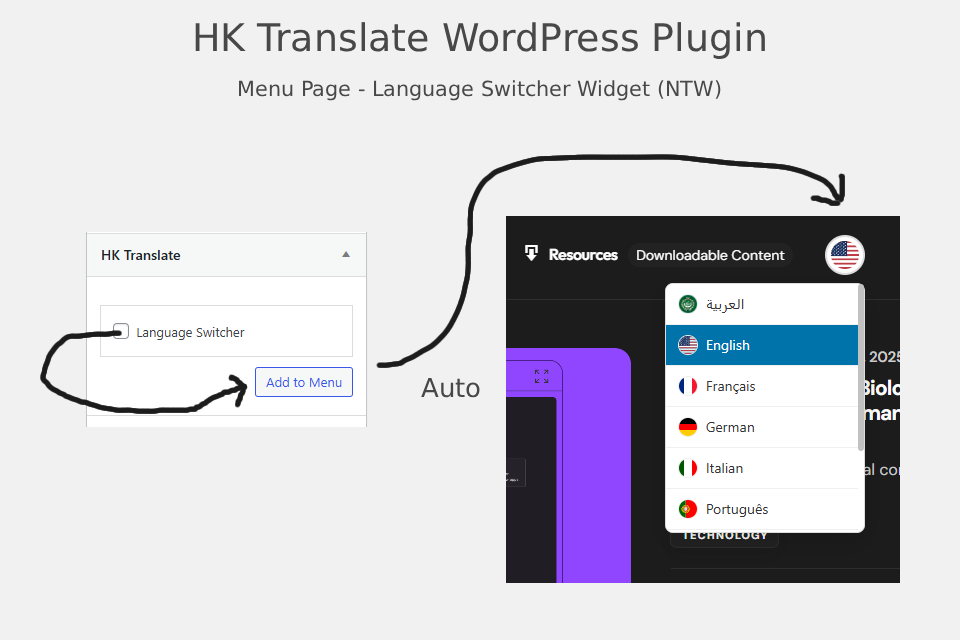Viewport: 960px width, 640px height.
Task: Click the French flag icon
Action: click(688, 386)
